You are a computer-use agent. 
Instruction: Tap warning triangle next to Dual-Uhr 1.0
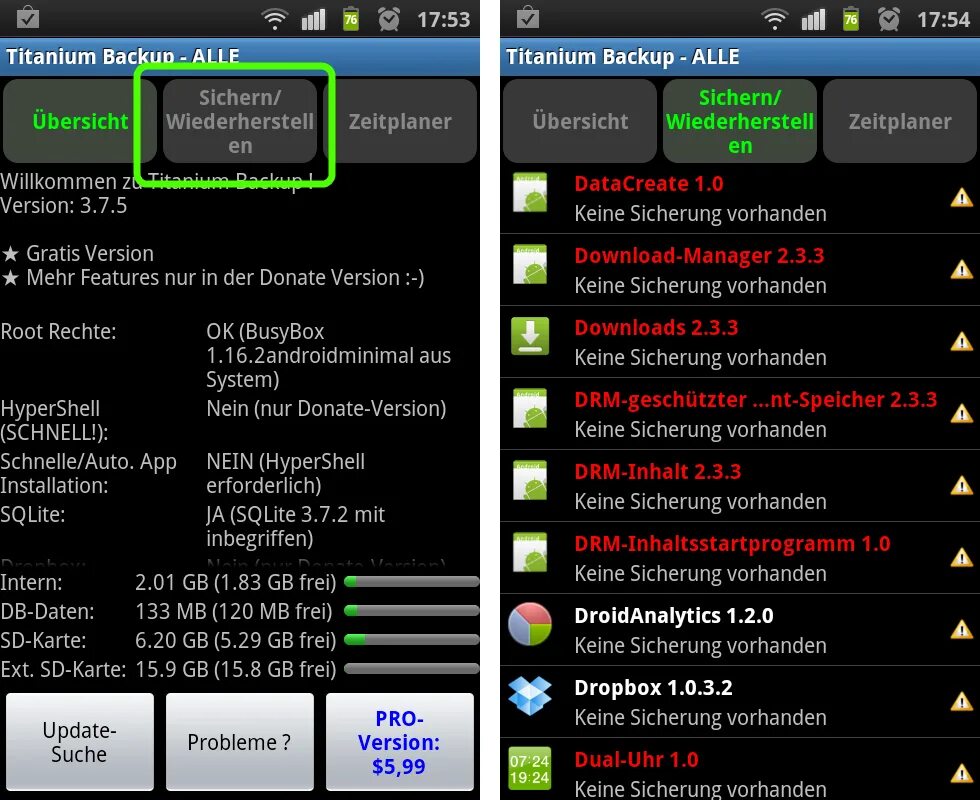[x=961, y=774]
